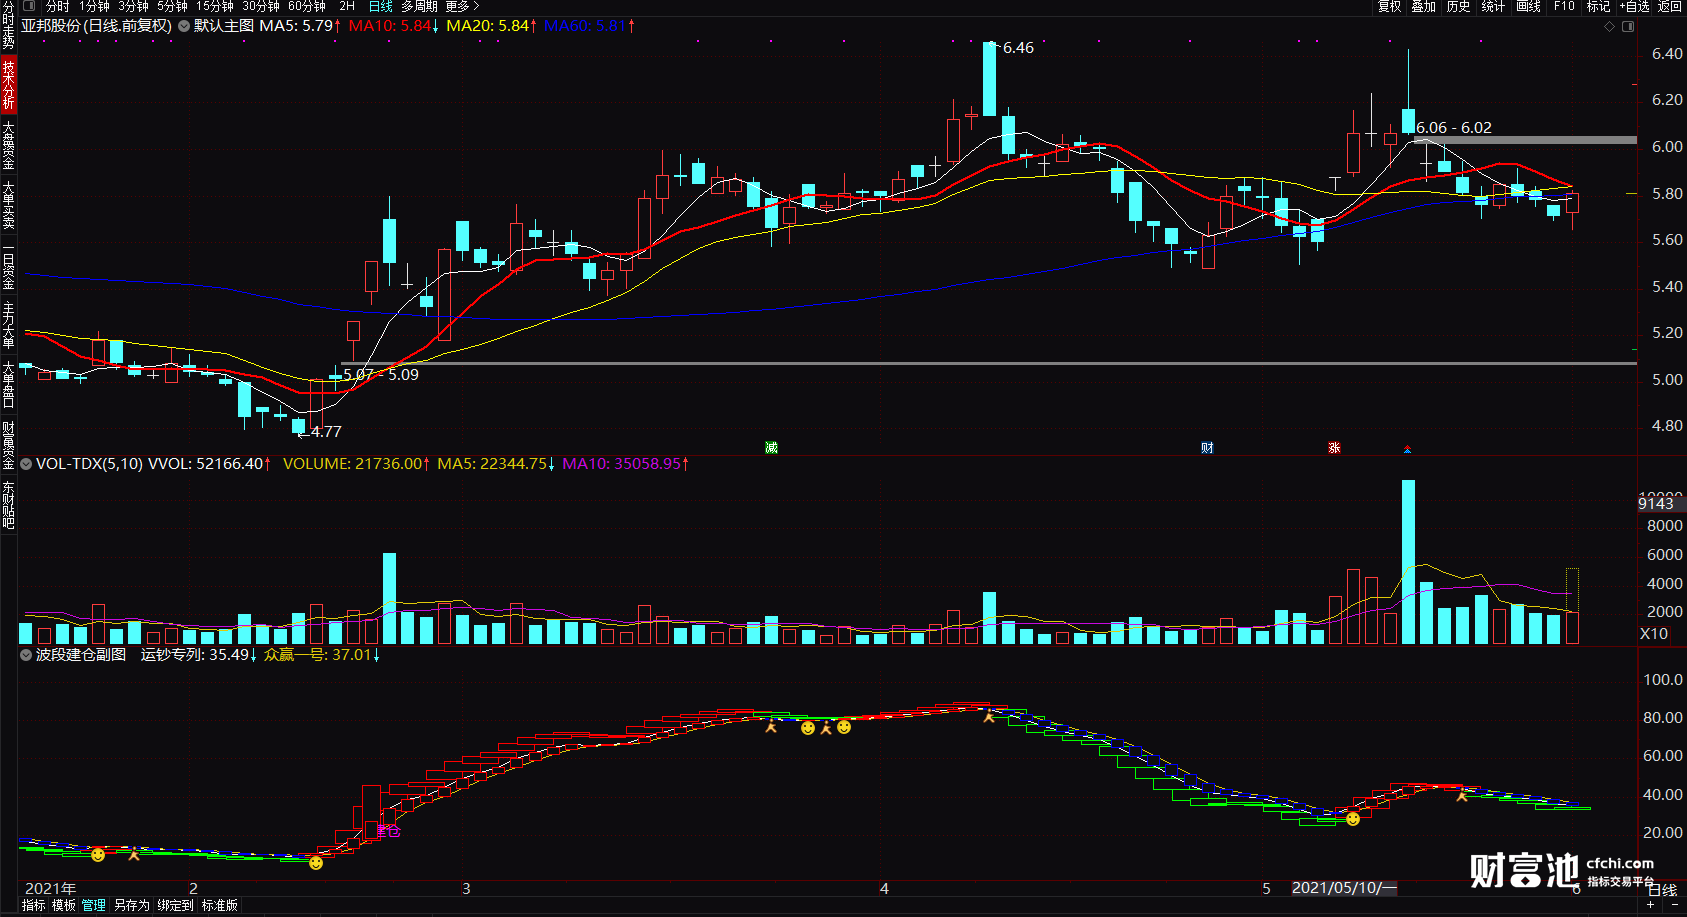The height and width of the screenshot is (917, 1687).
Task: Select the 15分钟 period tab
Action: [x=214, y=6]
